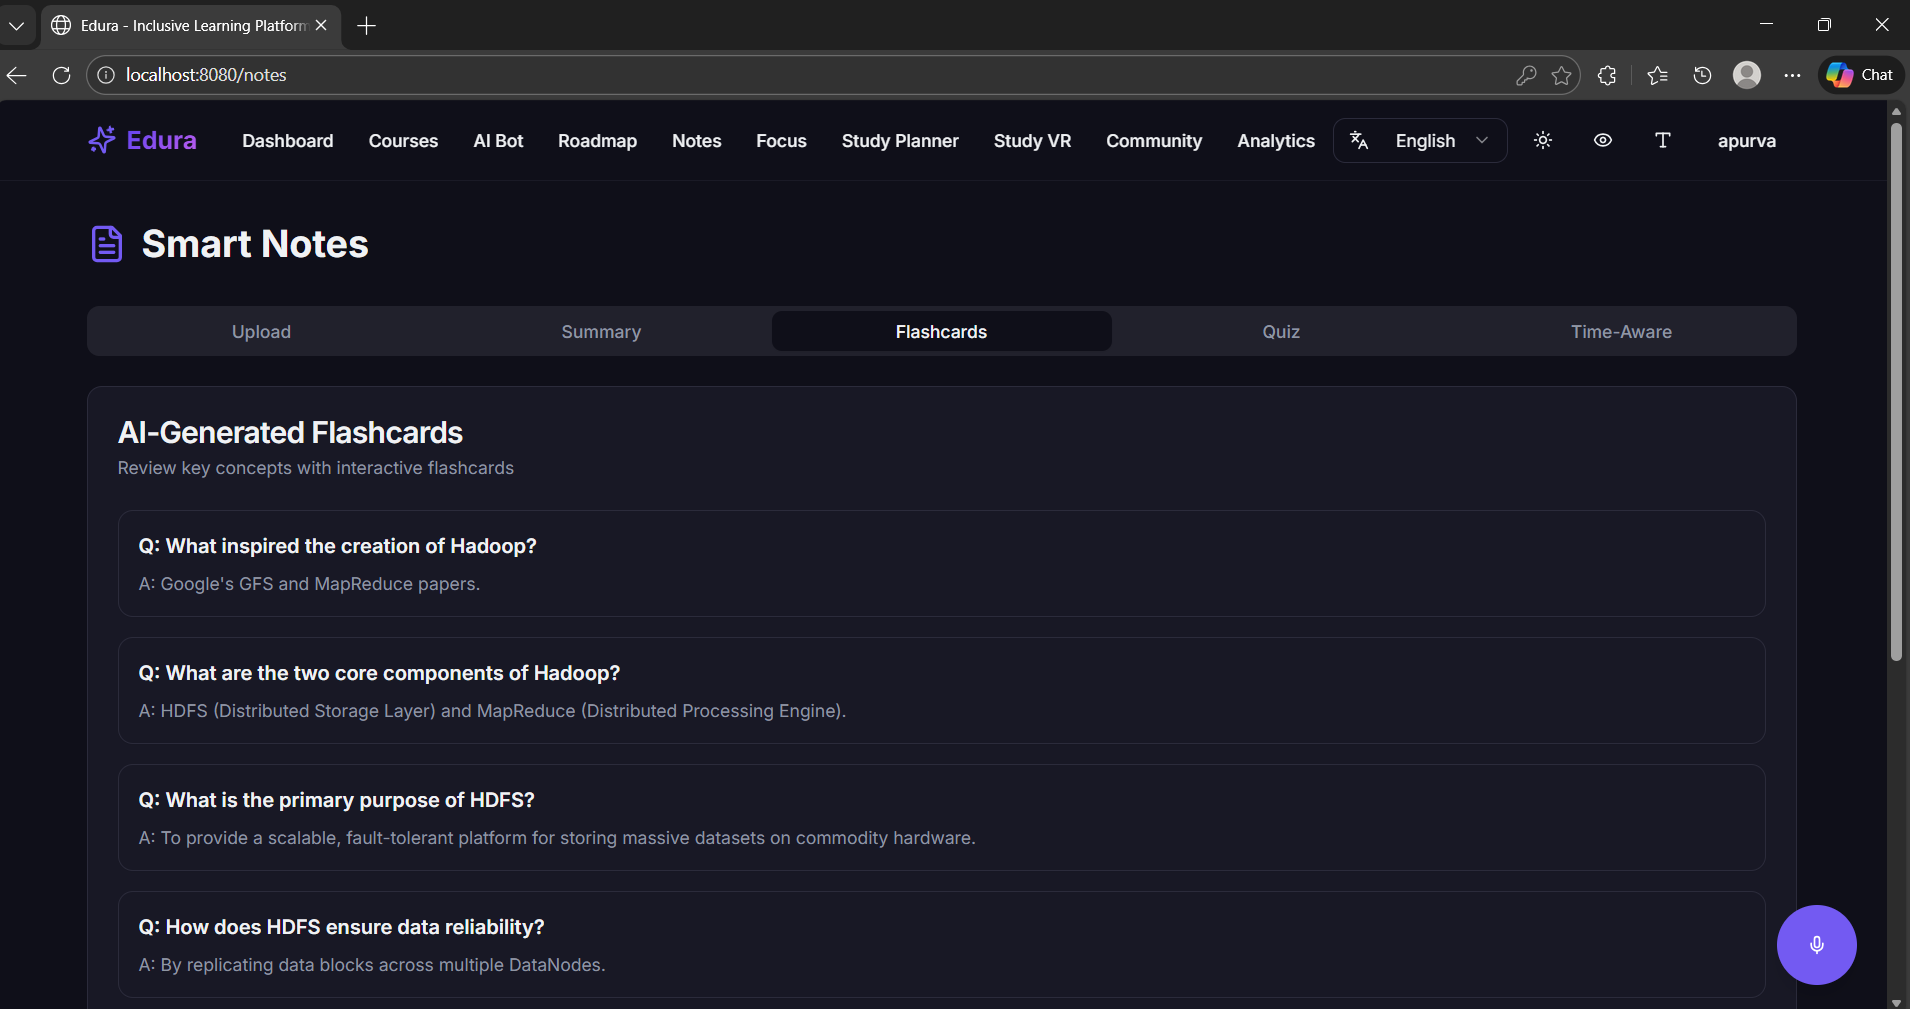Open the AI Bot page
1910x1009 pixels.
coord(498,141)
